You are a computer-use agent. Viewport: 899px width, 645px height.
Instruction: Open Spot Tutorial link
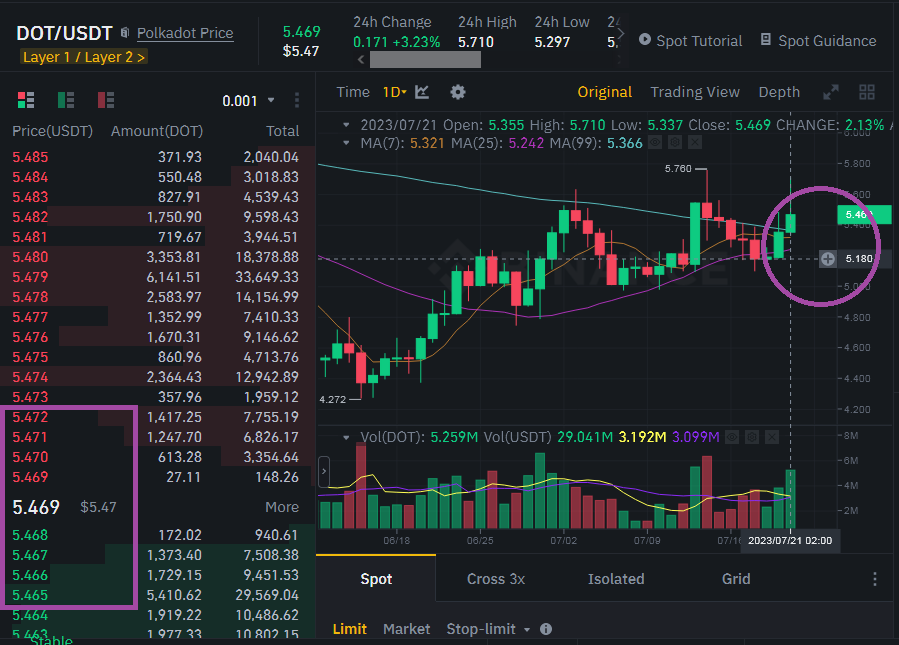point(690,41)
